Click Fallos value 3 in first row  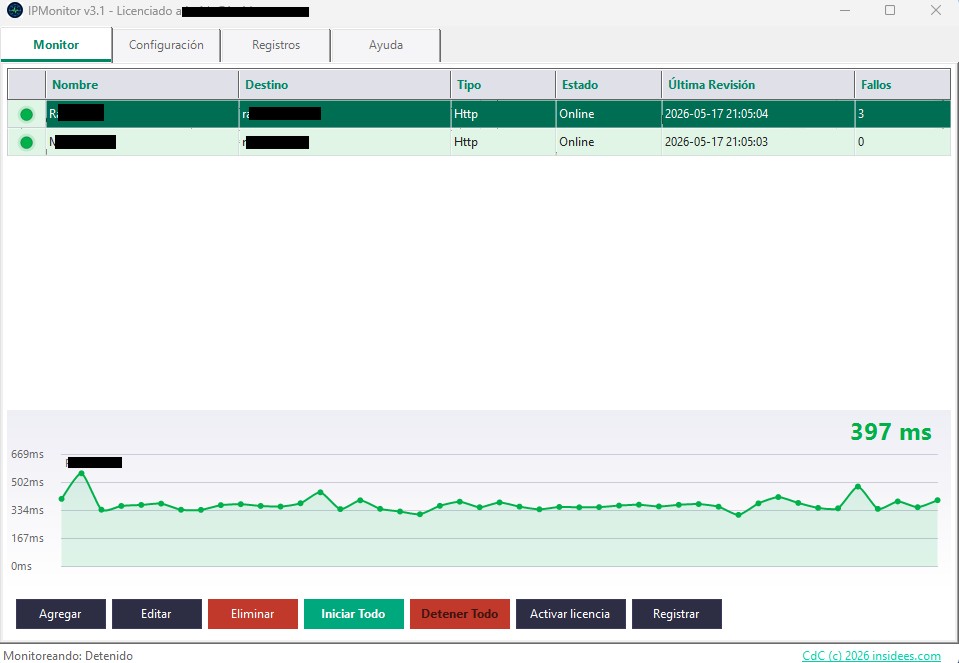pos(861,114)
